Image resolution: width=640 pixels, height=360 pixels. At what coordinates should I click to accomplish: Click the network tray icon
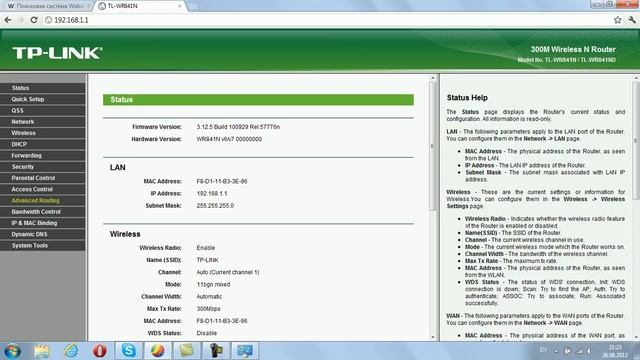coord(579,351)
